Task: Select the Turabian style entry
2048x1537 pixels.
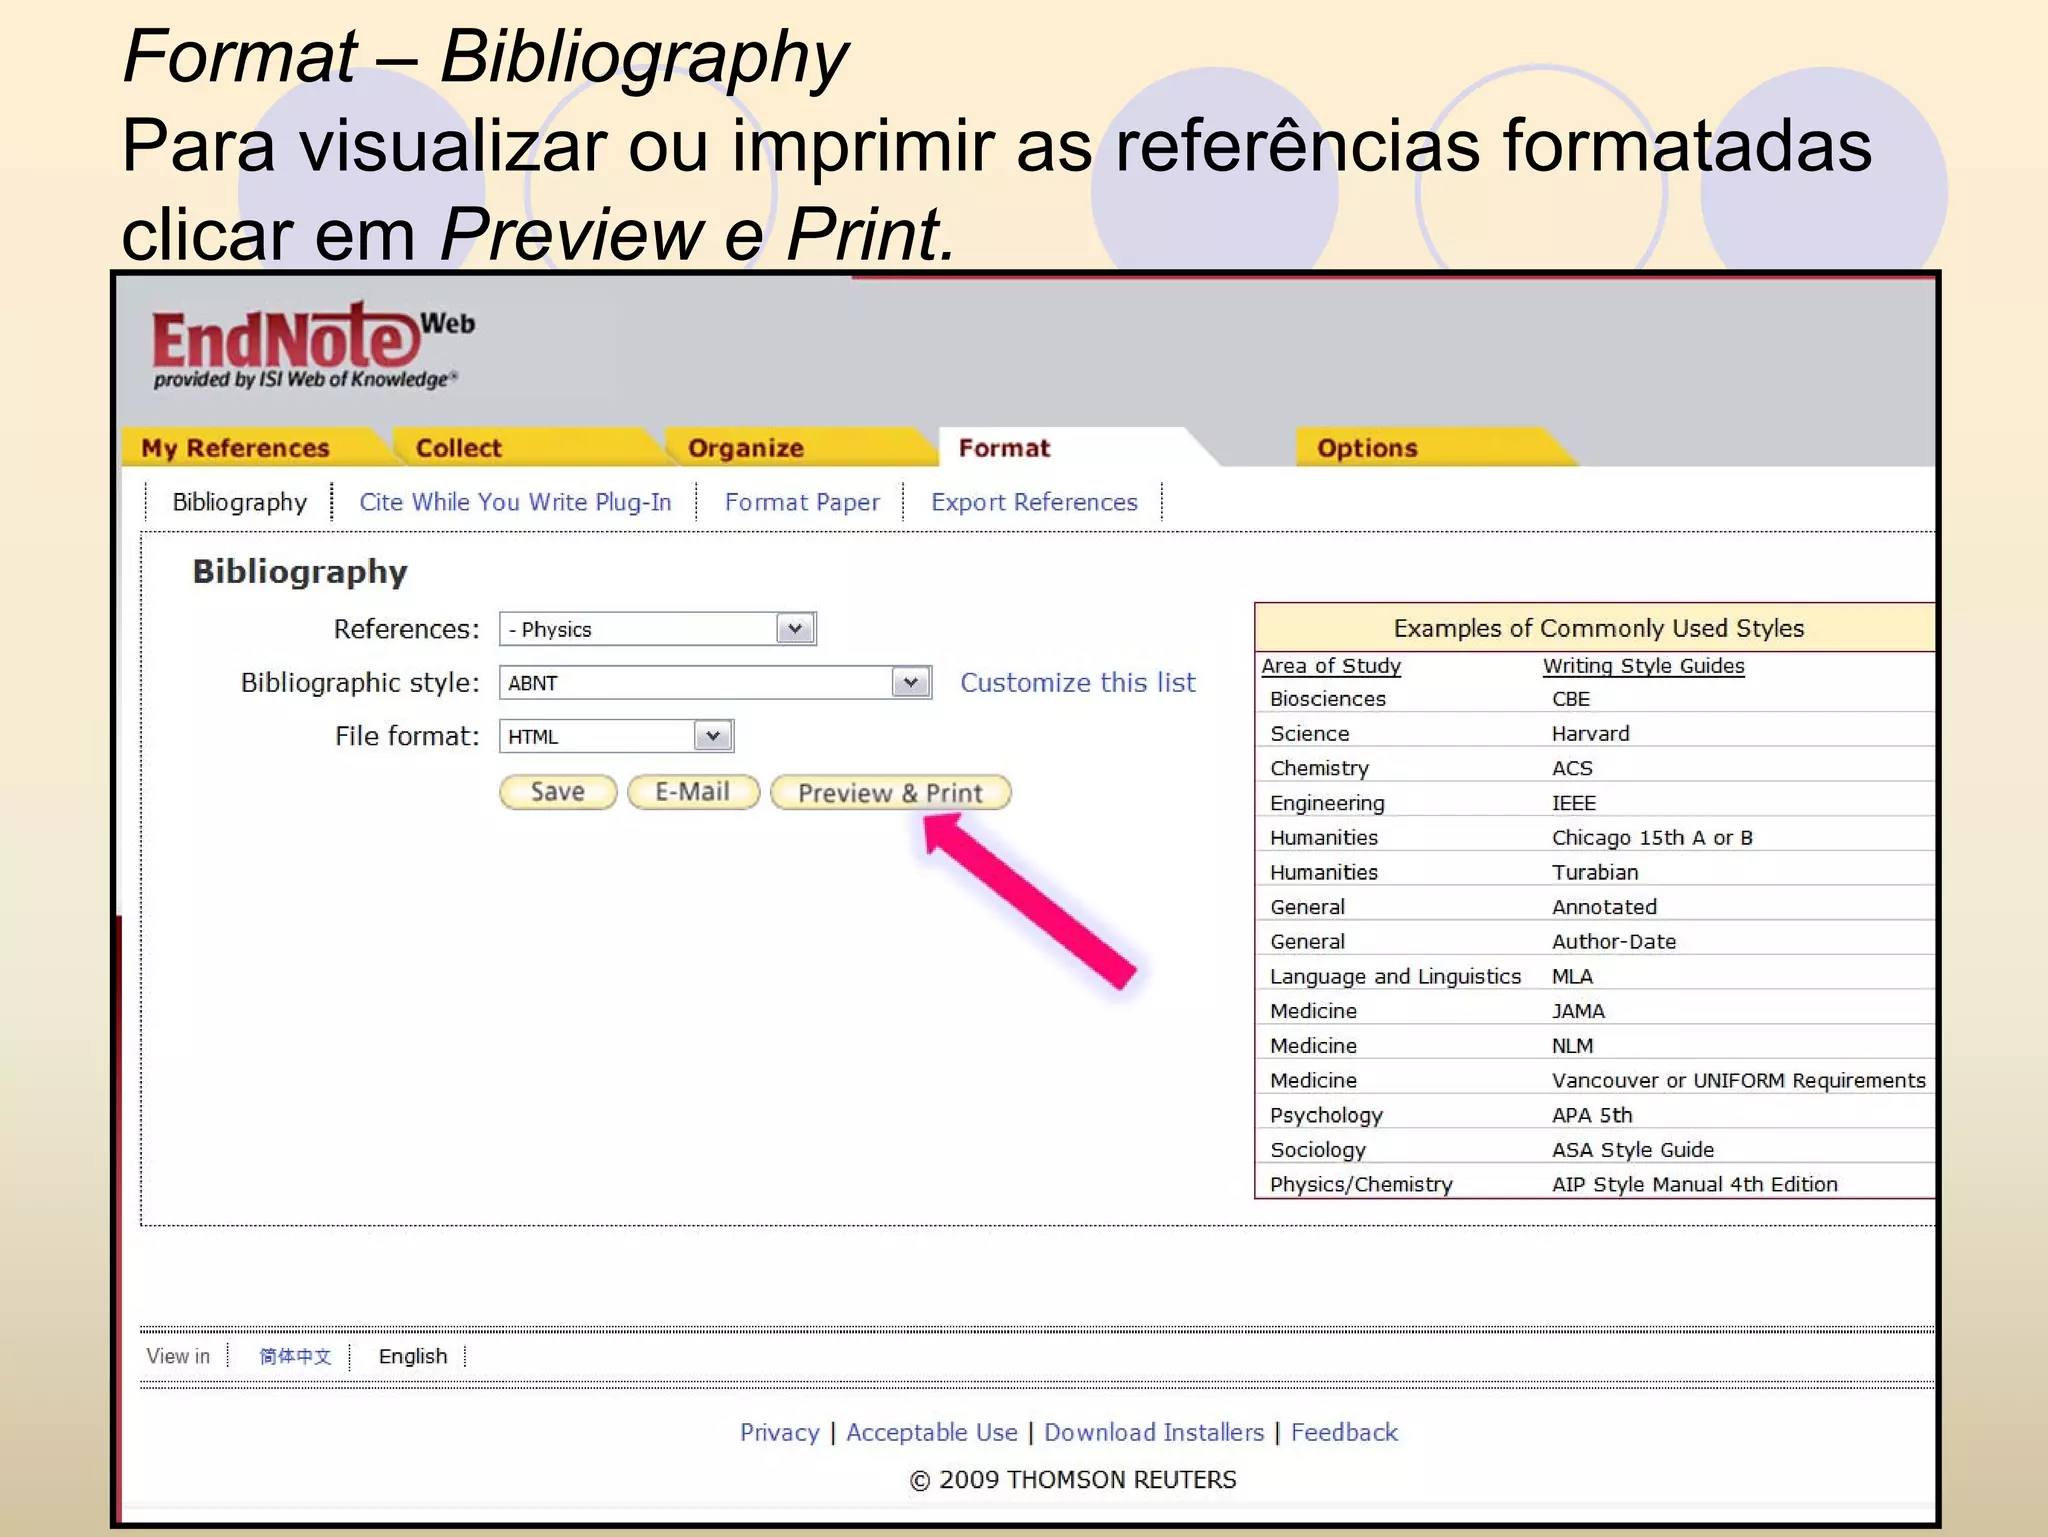Action: point(1595,872)
